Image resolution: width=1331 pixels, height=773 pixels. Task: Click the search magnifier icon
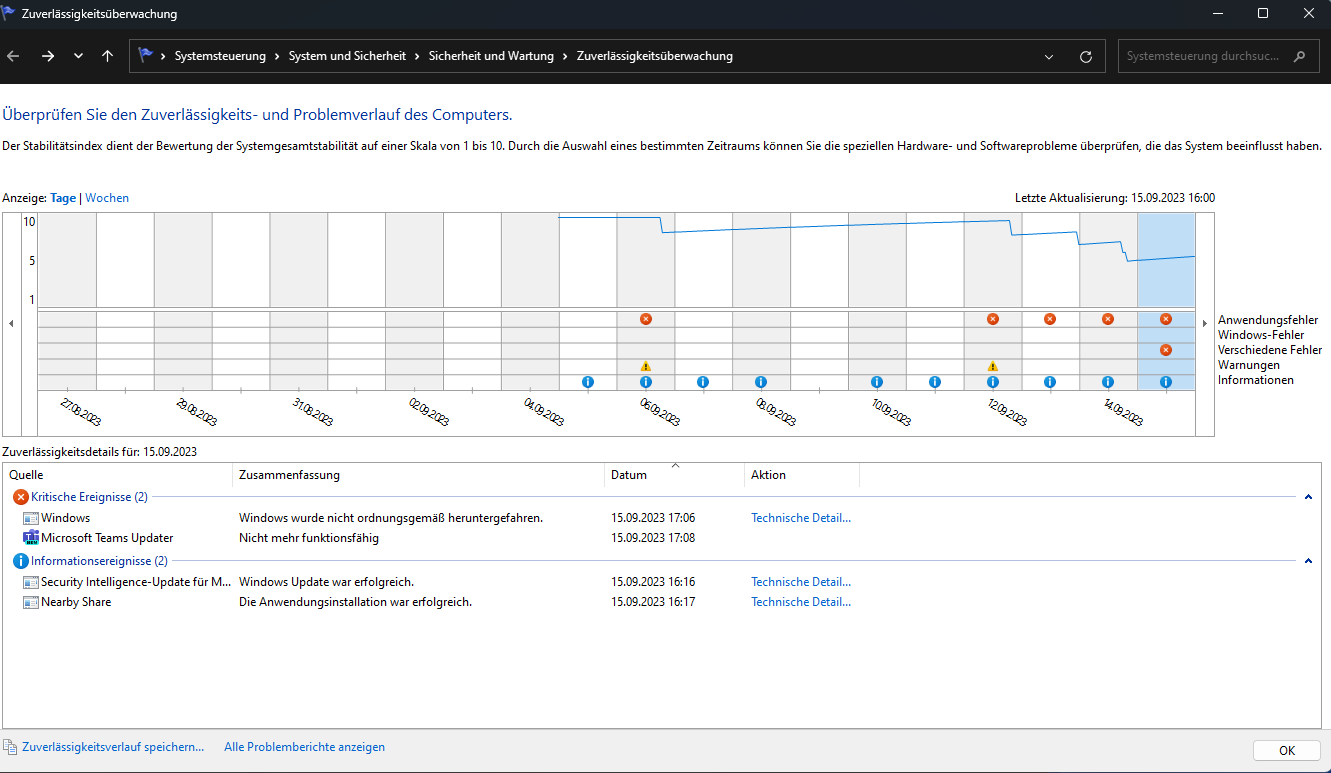coord(1299,57)
